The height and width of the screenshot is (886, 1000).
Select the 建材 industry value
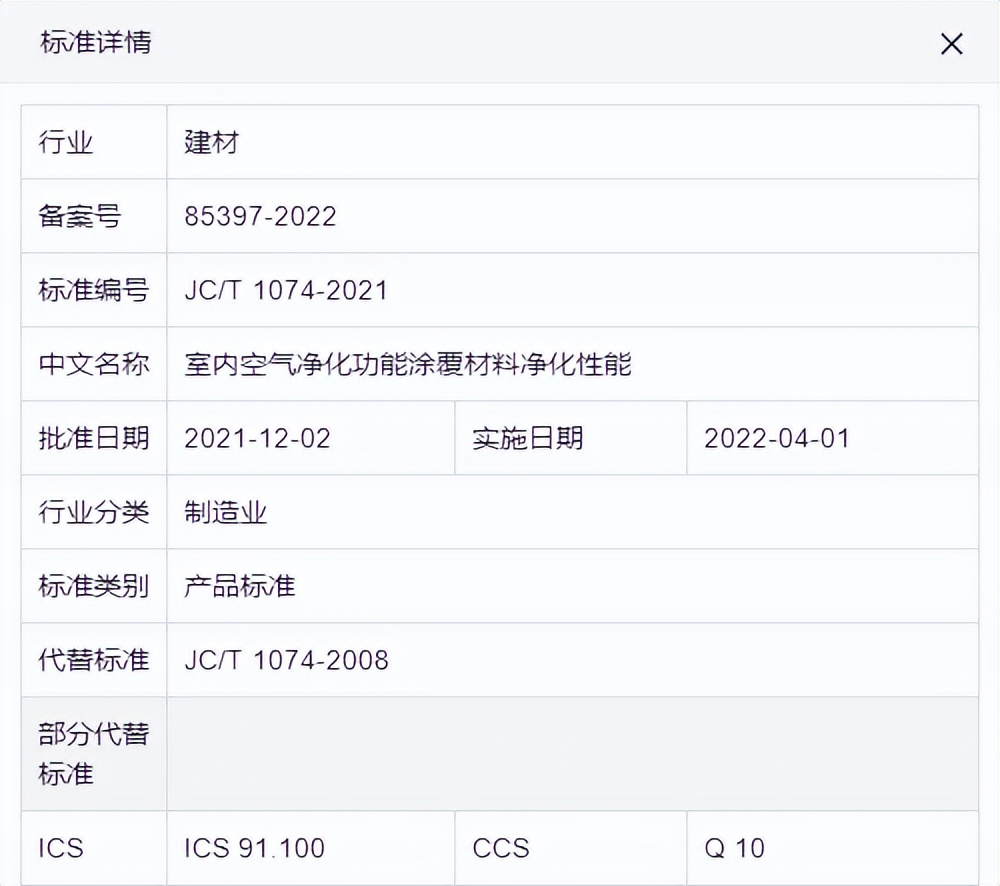212,142
